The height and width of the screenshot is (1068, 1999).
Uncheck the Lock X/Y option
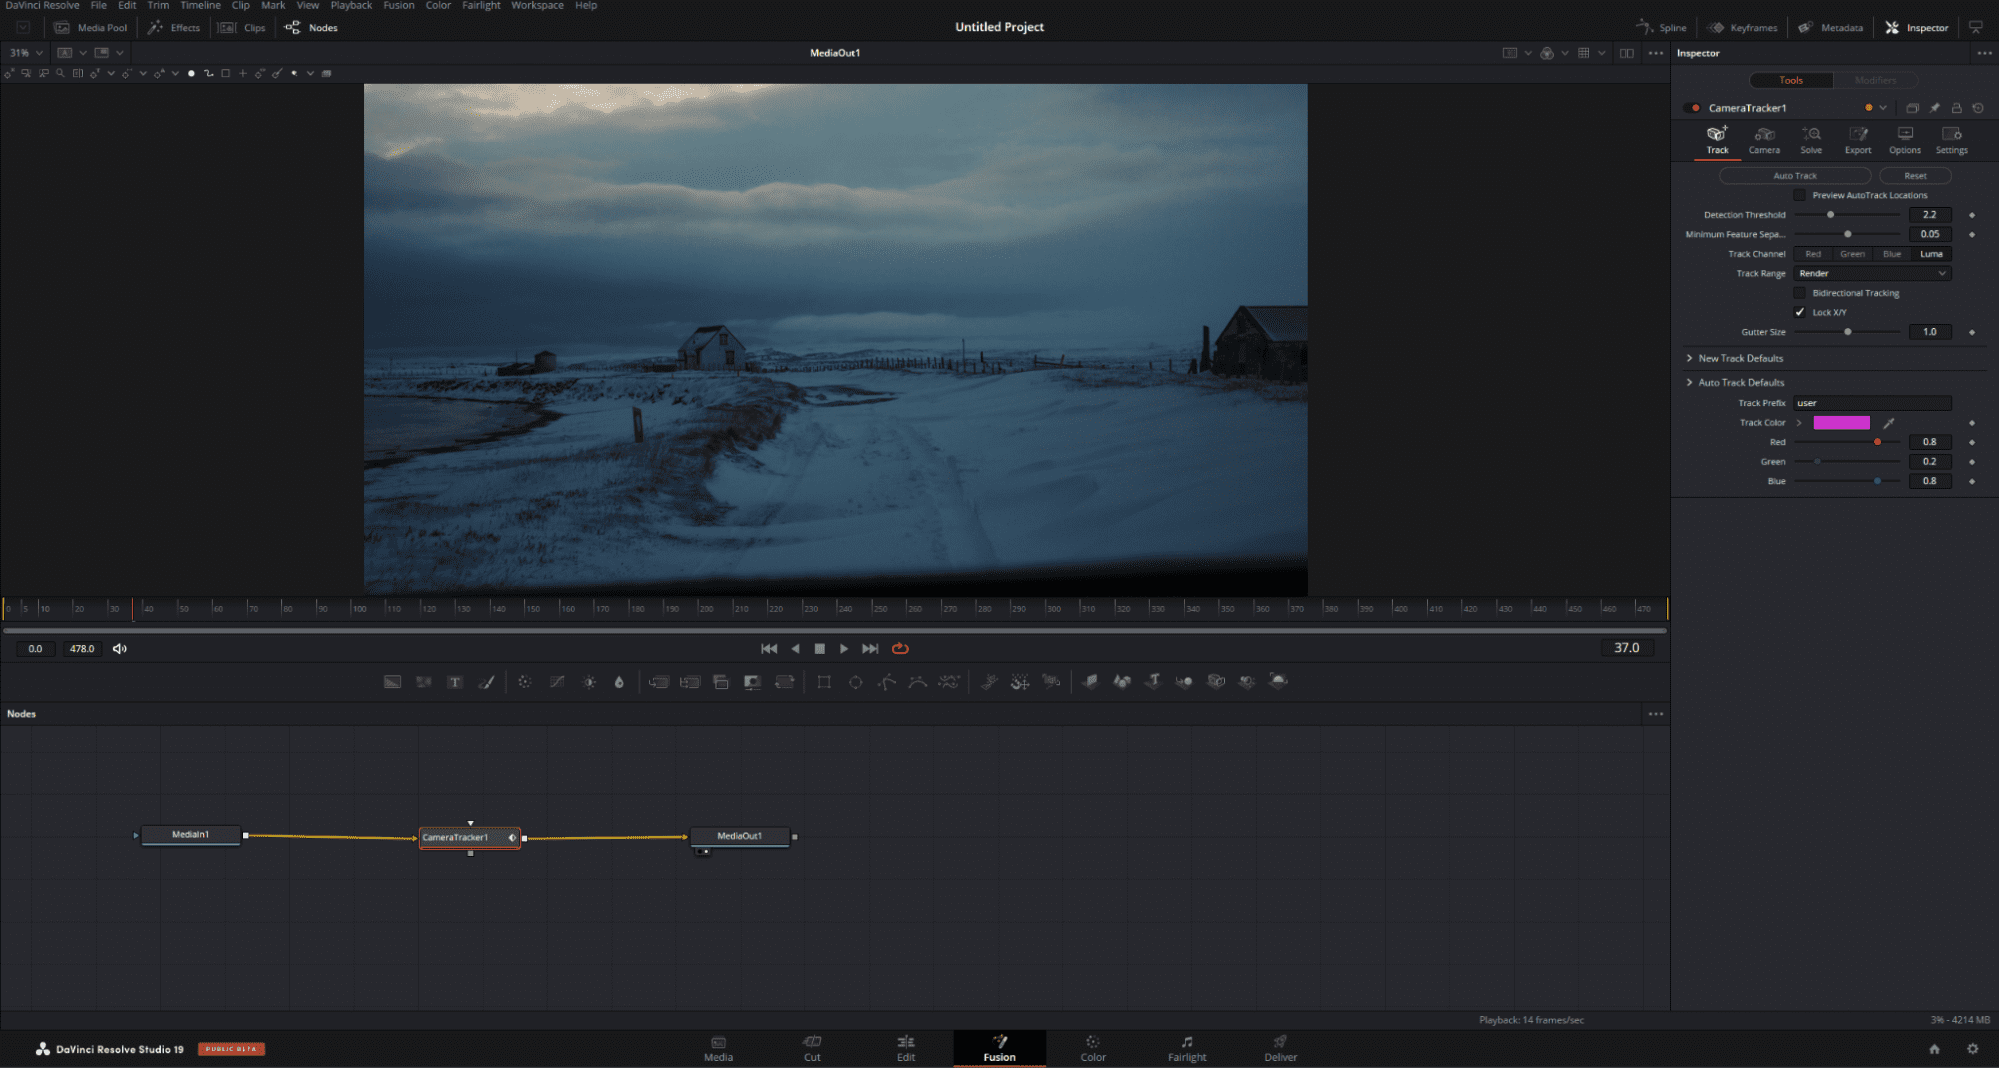pos(1799,312)
